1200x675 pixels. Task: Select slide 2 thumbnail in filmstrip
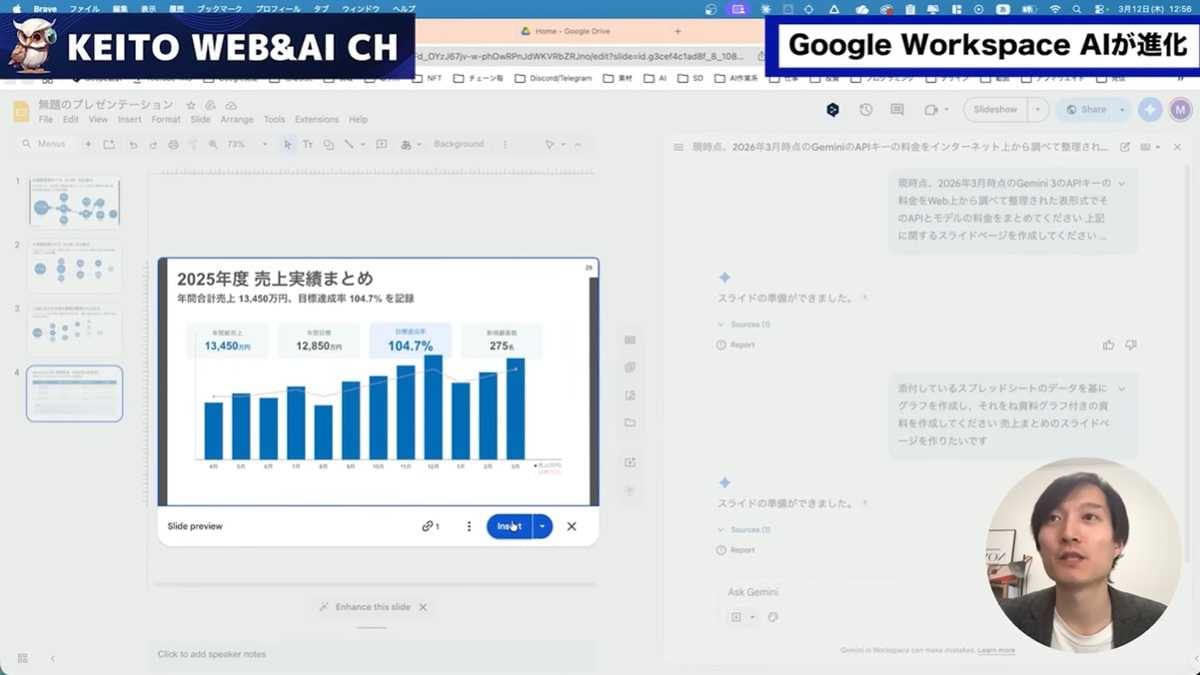[74, 265]
